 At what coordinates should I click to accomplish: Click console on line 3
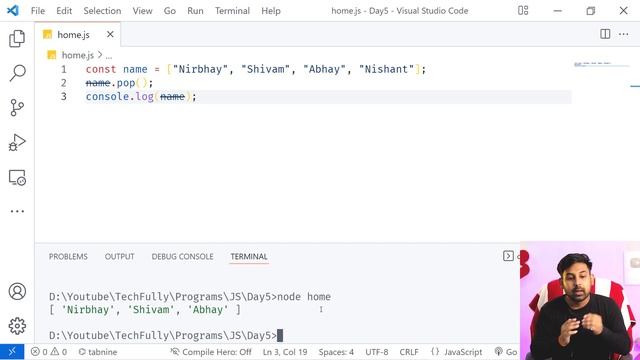(x=107, y=96)
